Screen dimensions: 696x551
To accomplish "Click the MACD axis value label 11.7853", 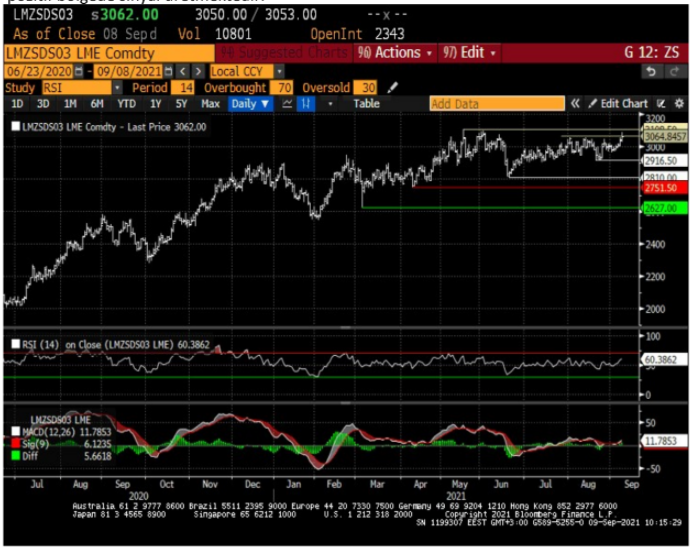I will tap(663, 441).
